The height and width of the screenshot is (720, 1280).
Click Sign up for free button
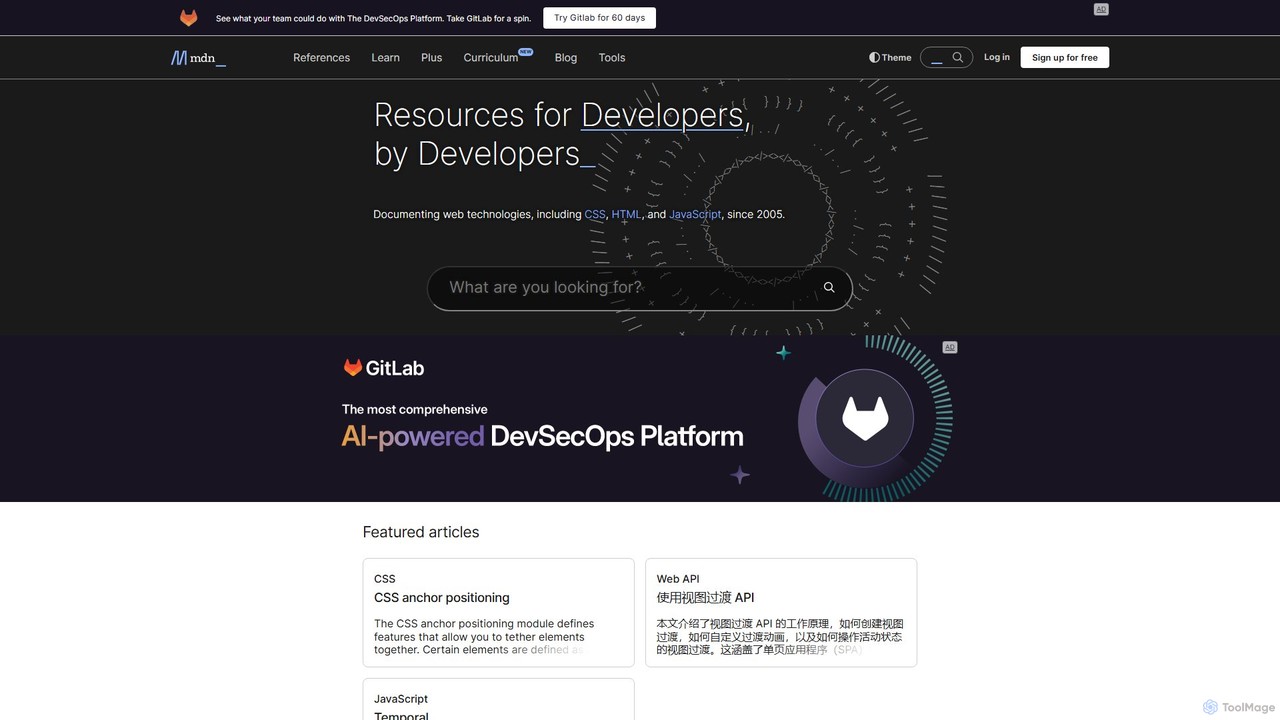[1065, 58]
